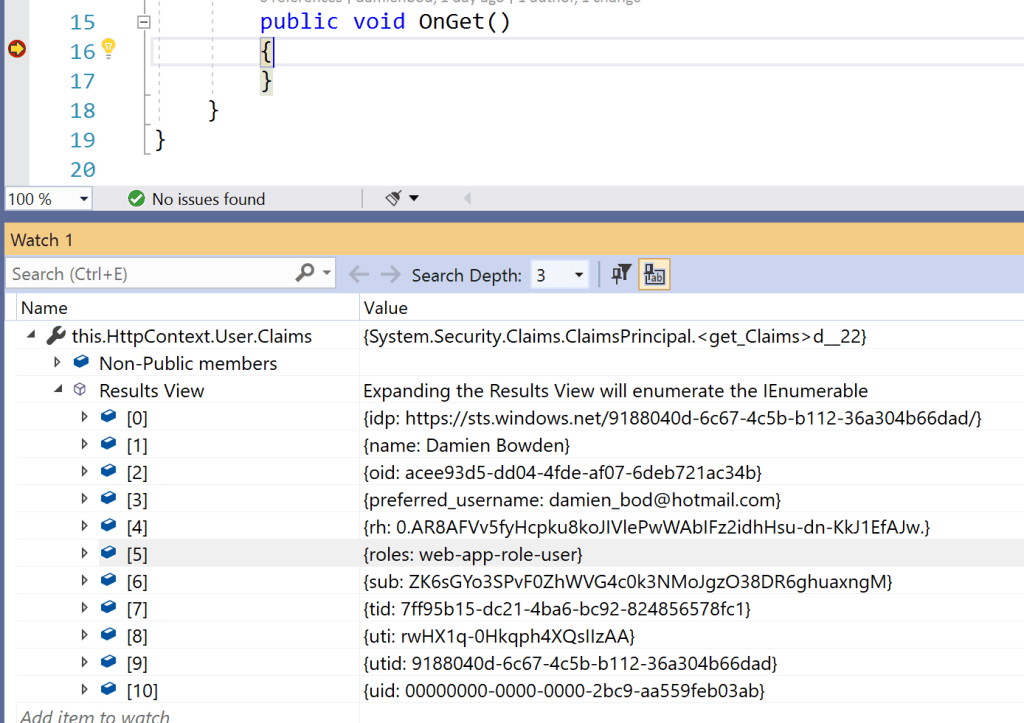Collapse this.HttpContext.User.Claims node
This screenshot has height=723, width=1024.
tap(31, 335)
